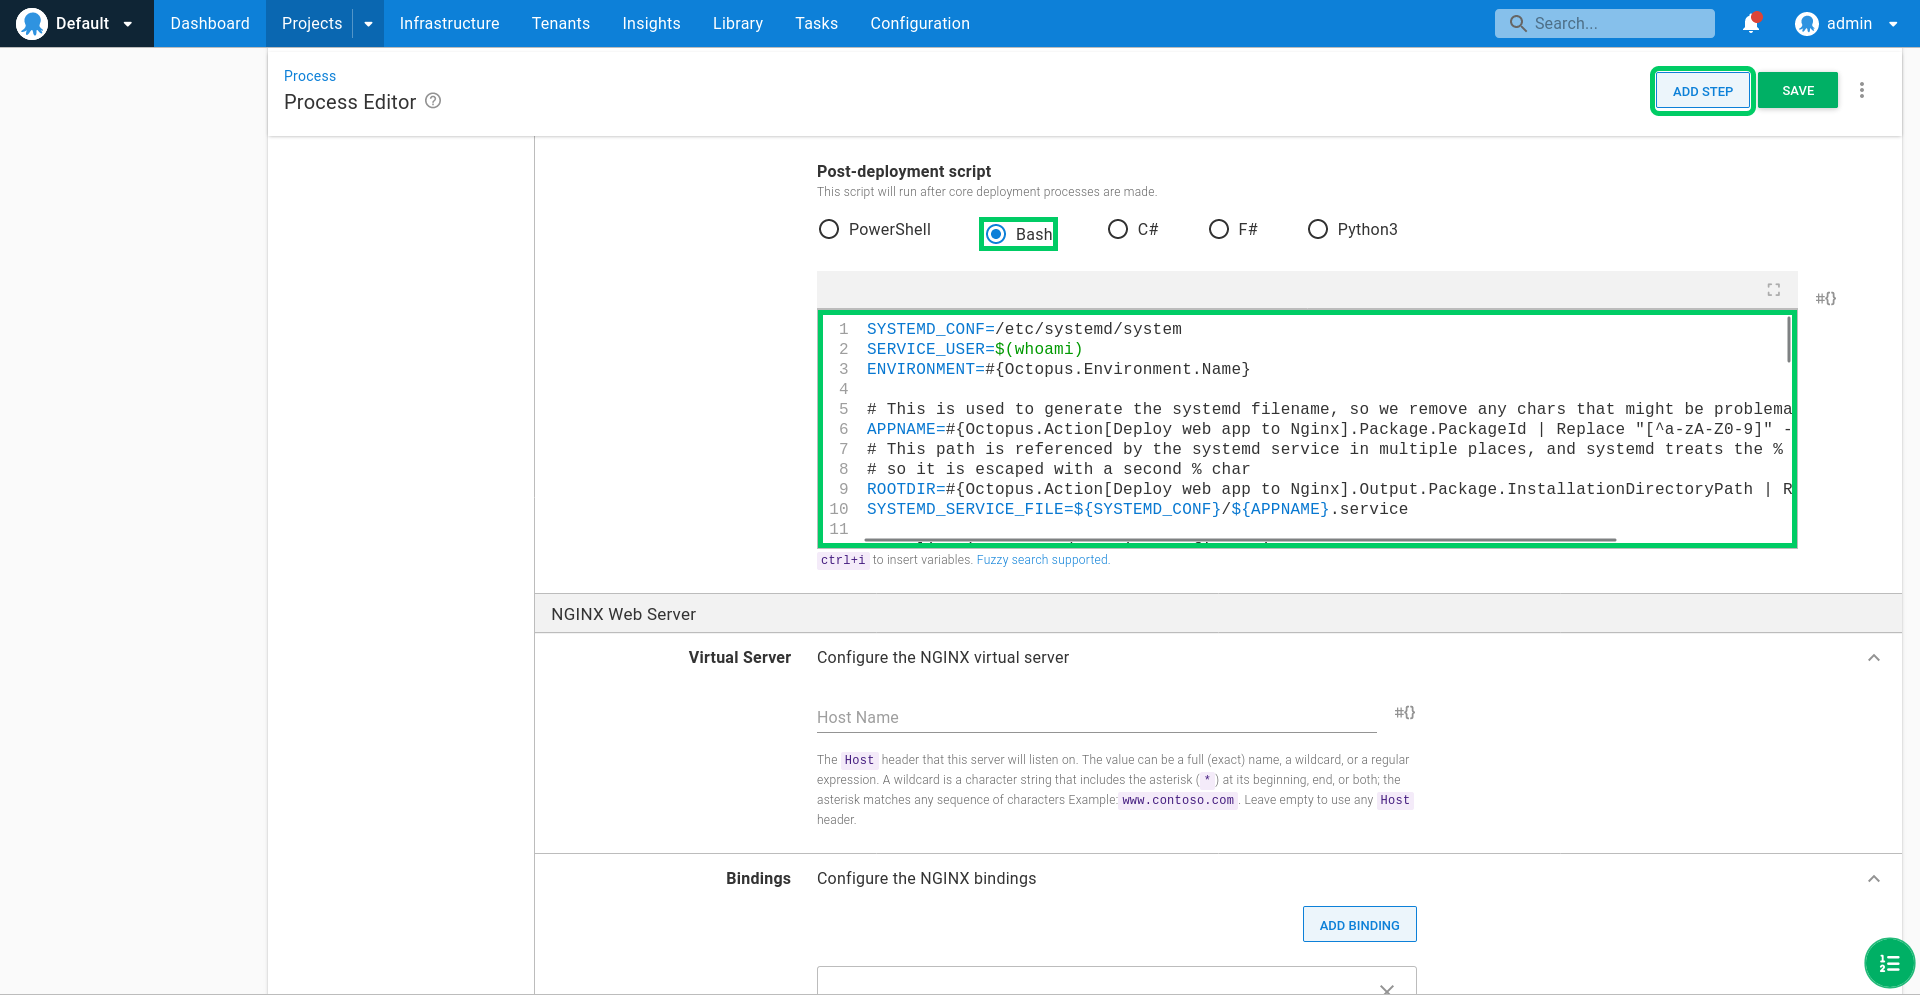Viewport: 1920px width, 995px height.
Task: Follow the Process breadcrumb link
Action: [x=310, y=76]
